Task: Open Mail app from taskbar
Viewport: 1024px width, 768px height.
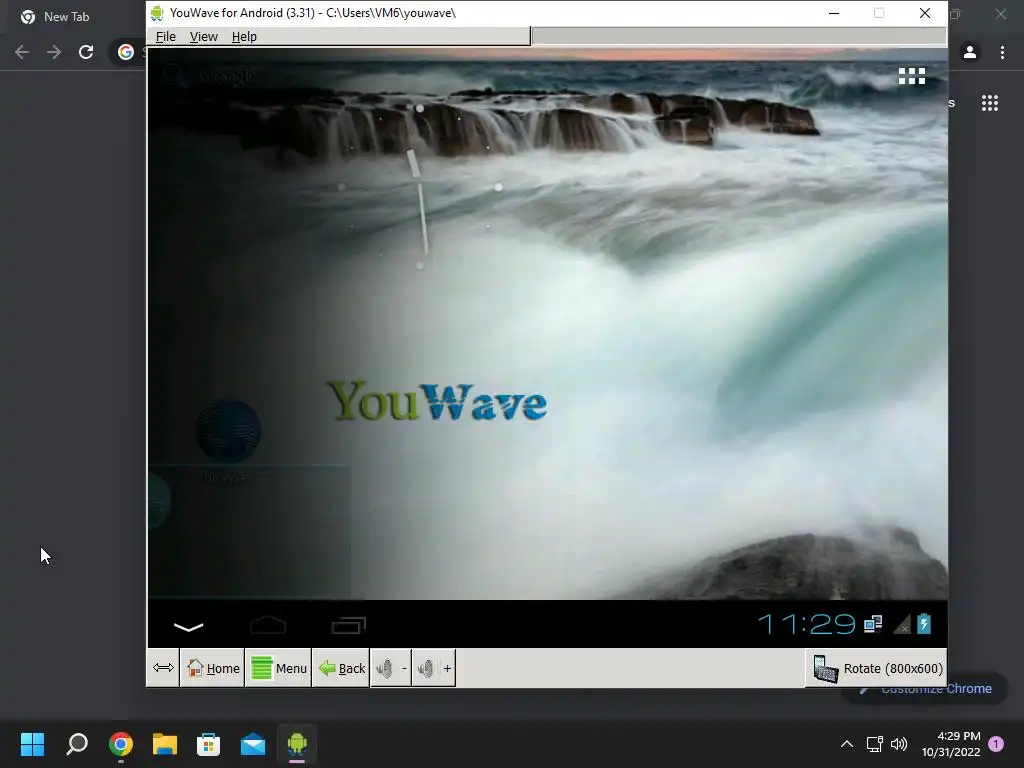Action: click(253, 744)
